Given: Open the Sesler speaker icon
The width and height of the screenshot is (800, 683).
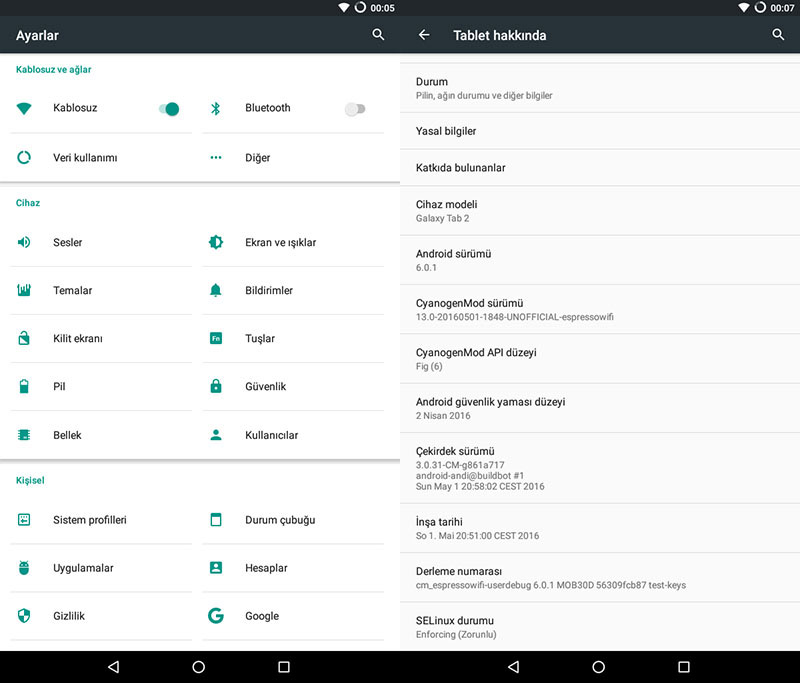Looking at the screenshot, I should (x=24, y=242).
